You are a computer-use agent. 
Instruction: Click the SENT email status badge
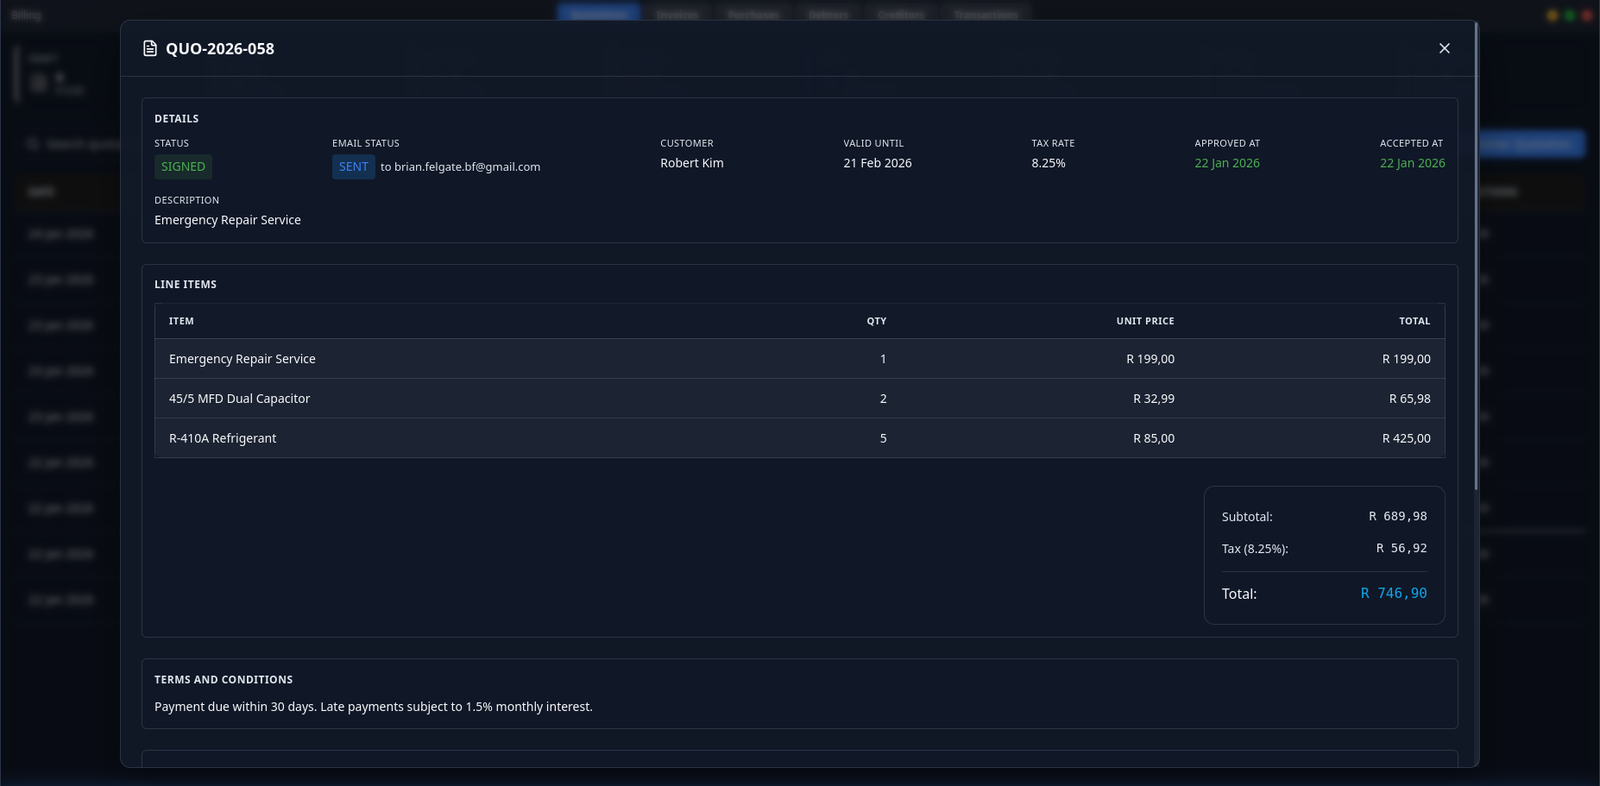click(x=353, y=167)
